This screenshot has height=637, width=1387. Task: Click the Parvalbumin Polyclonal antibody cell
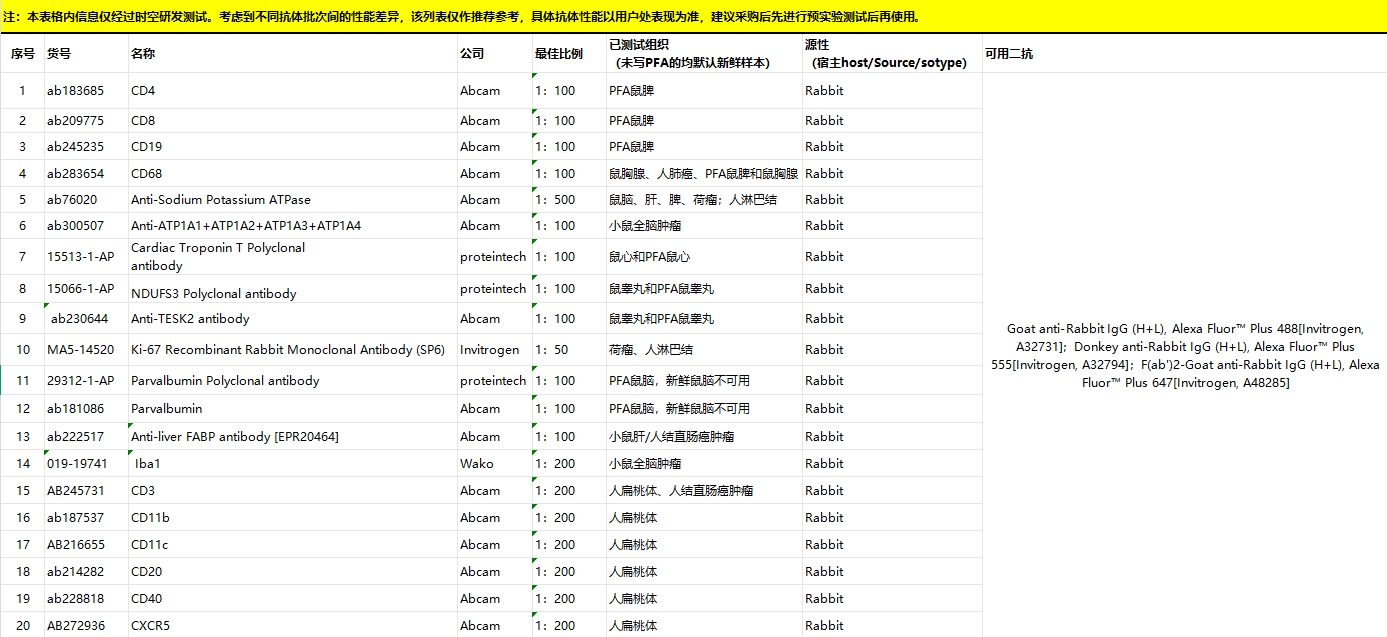[293, 380]
